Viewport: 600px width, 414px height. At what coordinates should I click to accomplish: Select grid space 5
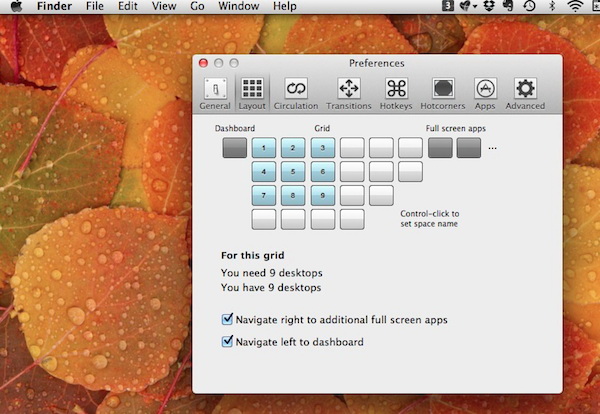293,171
